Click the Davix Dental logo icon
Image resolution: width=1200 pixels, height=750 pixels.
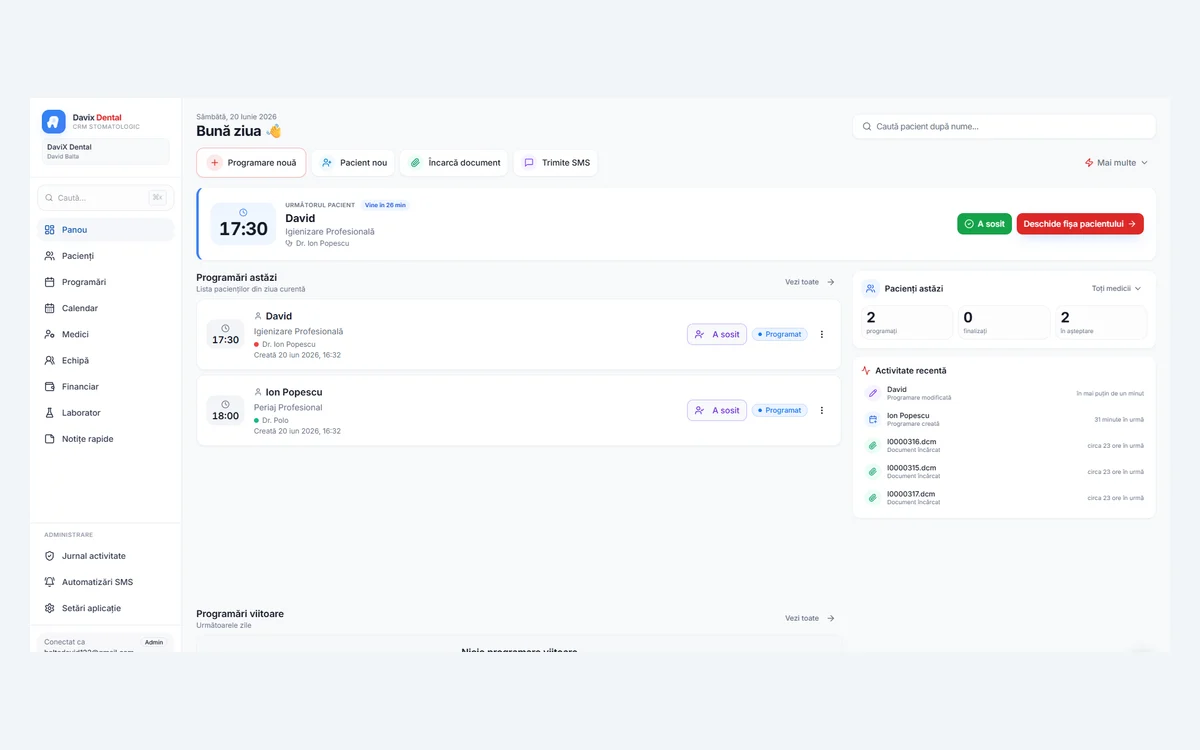click(53, 121)
